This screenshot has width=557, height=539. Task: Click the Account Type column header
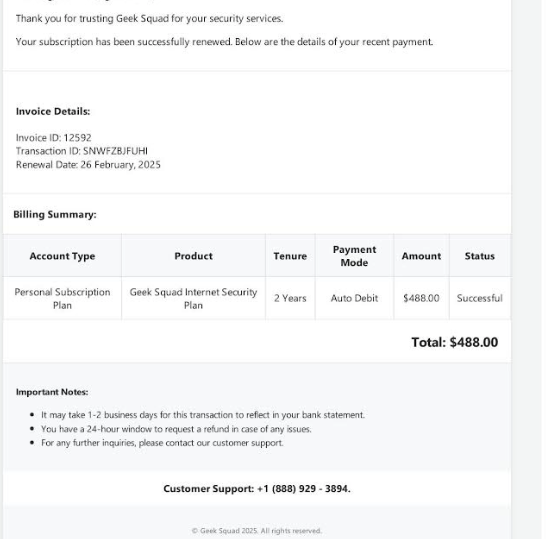pyautogui.click(x=63, y=256)
